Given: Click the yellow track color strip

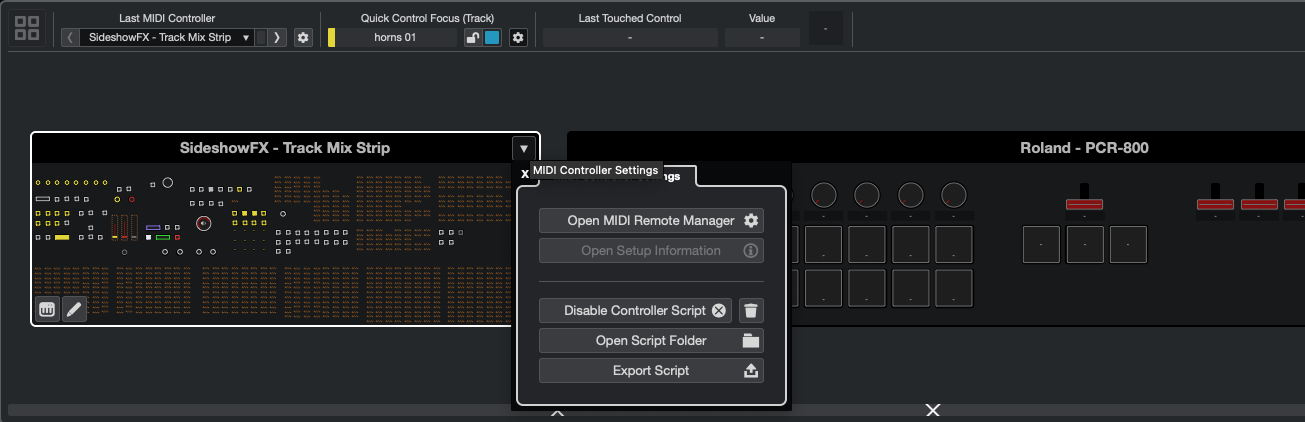Looking at the screenshot, I should tap(332, 37).
